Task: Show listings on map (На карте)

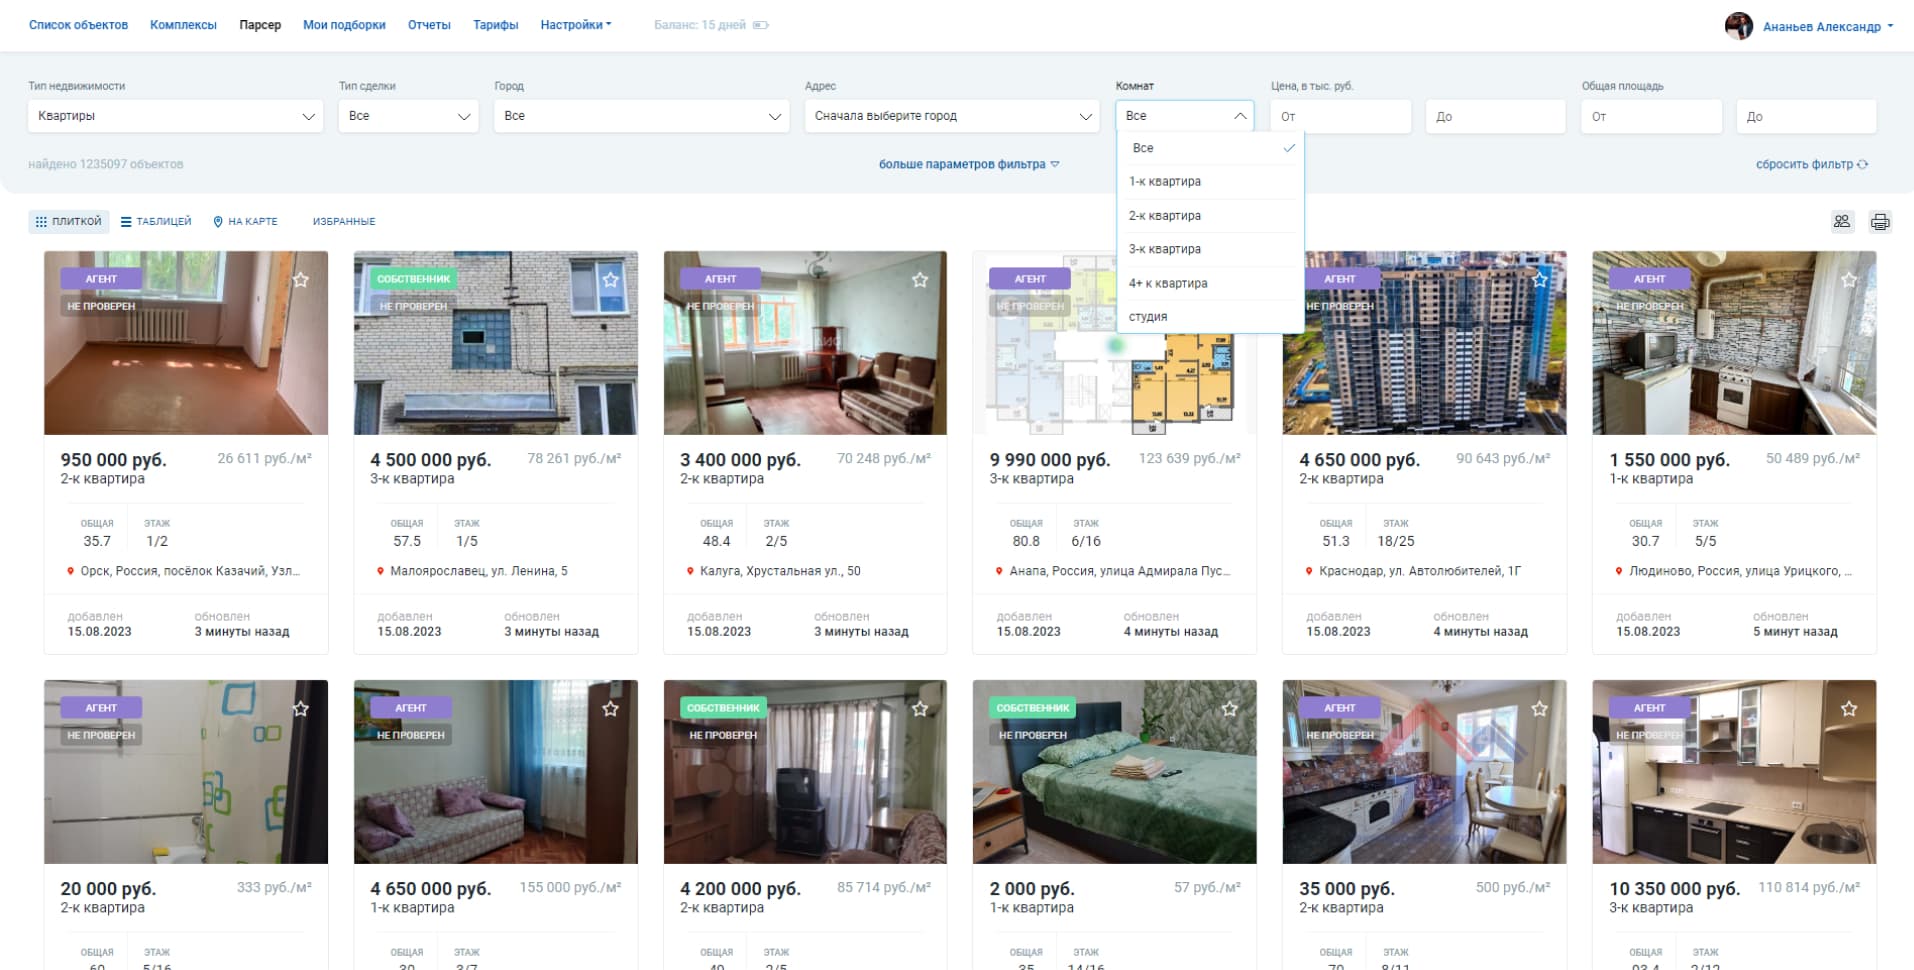Action: (245, 221)
